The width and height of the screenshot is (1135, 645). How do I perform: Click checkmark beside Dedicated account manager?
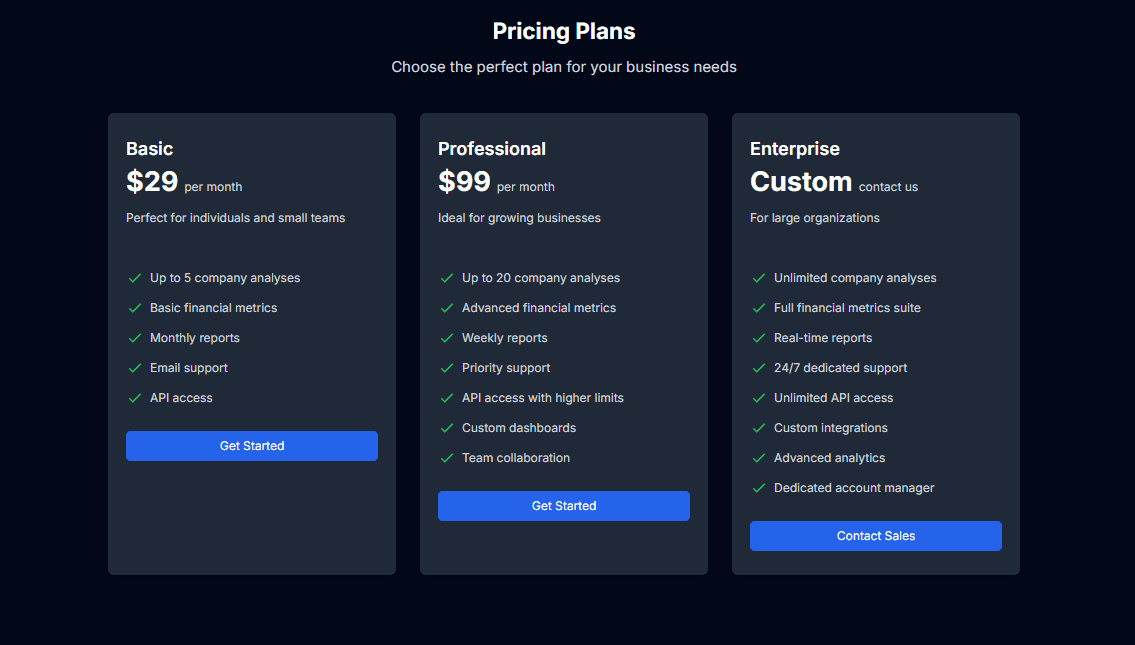[x=759, y=488]
